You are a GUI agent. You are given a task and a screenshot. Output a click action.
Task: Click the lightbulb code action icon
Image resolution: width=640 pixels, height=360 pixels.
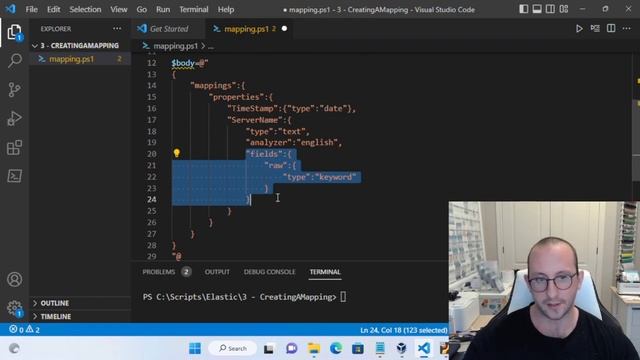[x=176, y=153]
